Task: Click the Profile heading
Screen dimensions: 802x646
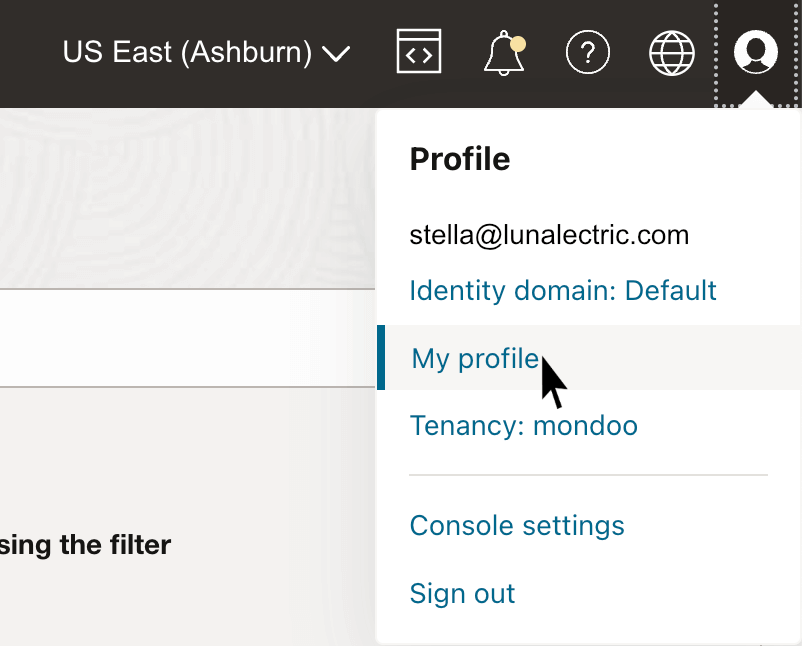Action: tap(460, 158)
